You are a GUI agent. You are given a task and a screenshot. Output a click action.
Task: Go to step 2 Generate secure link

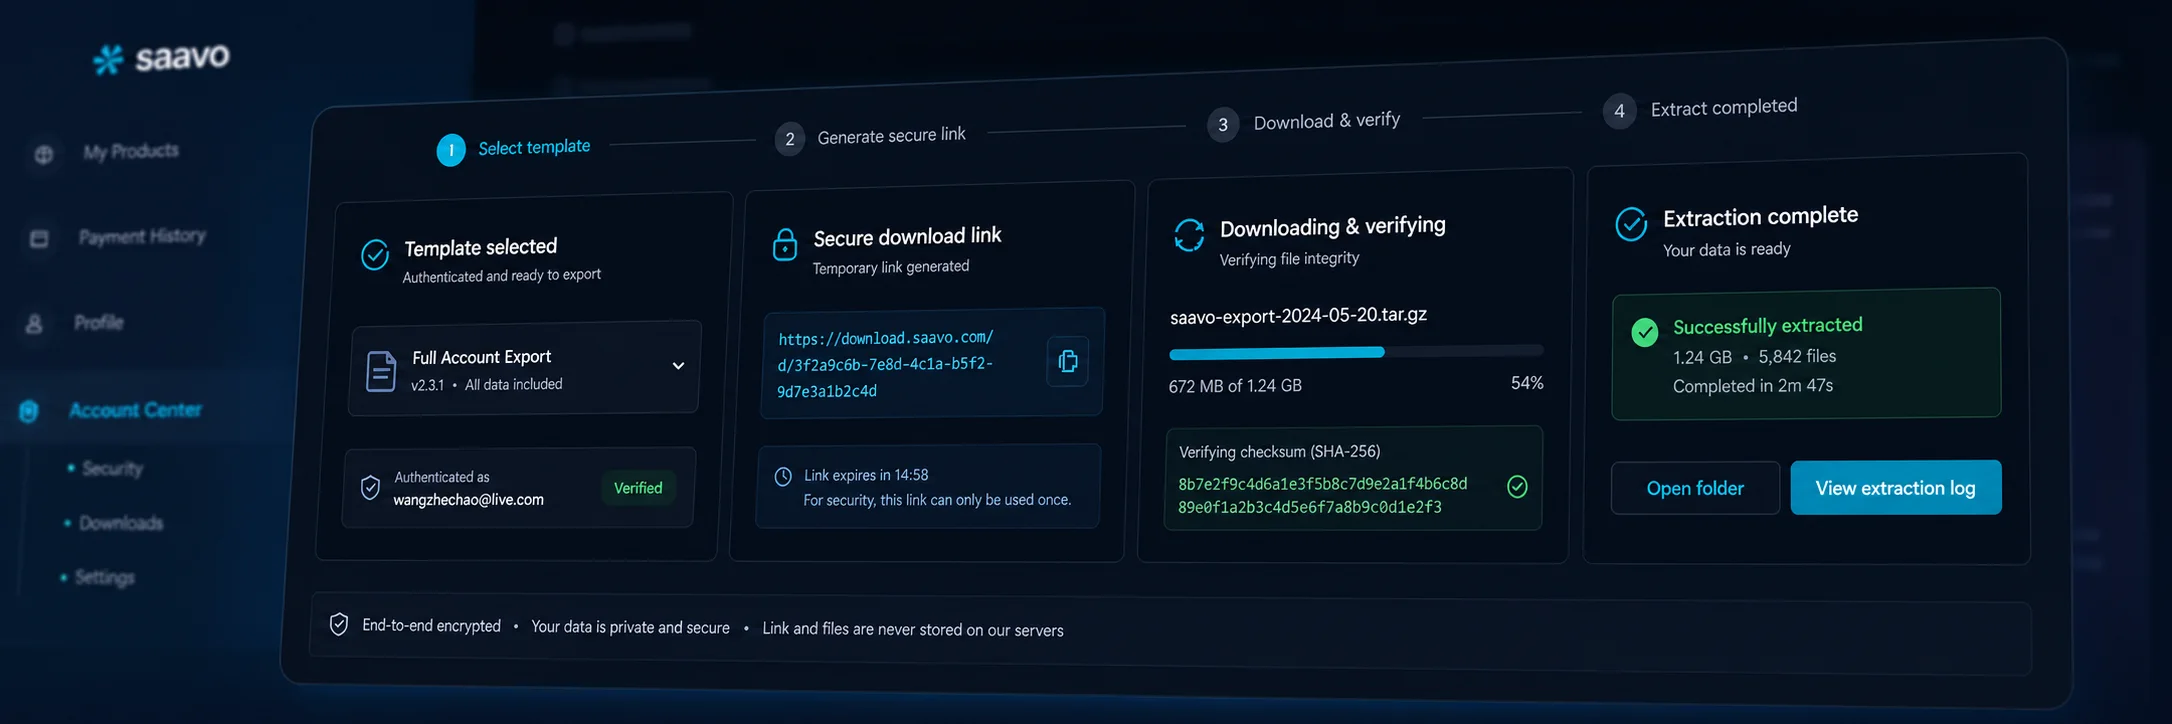[871, 136]
